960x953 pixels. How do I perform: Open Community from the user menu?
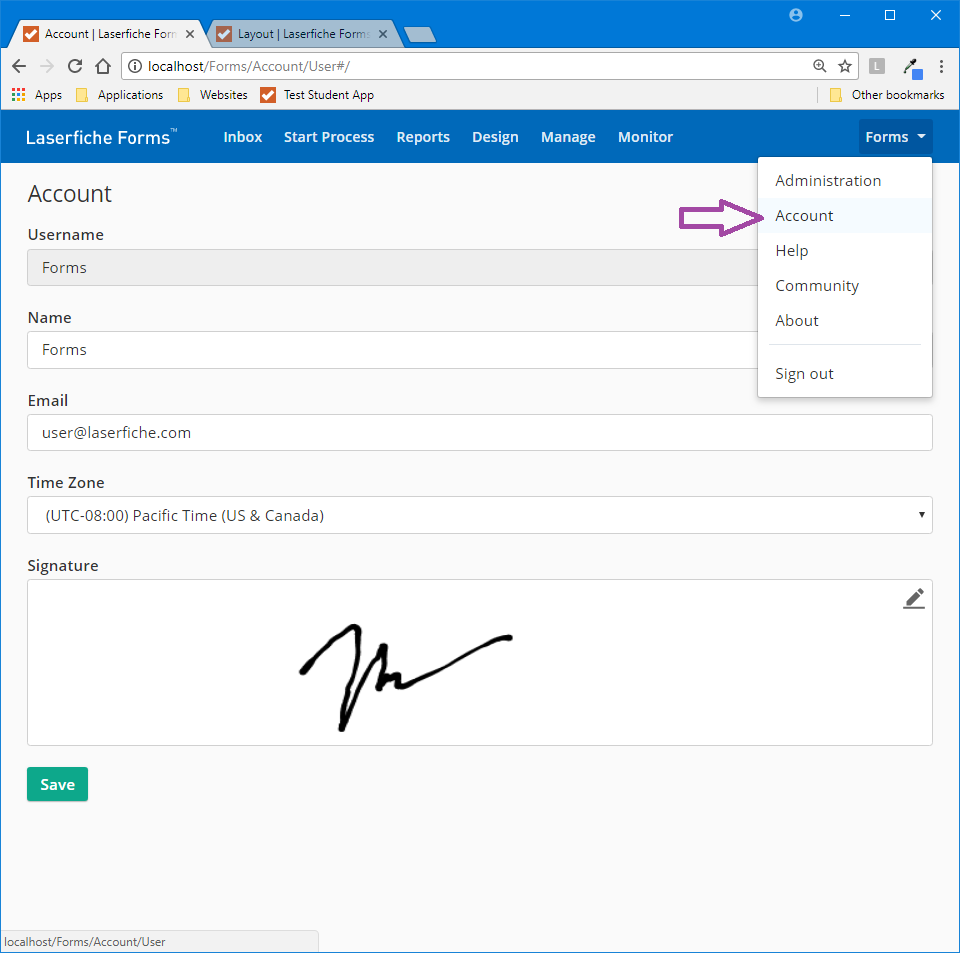point(845,285)
